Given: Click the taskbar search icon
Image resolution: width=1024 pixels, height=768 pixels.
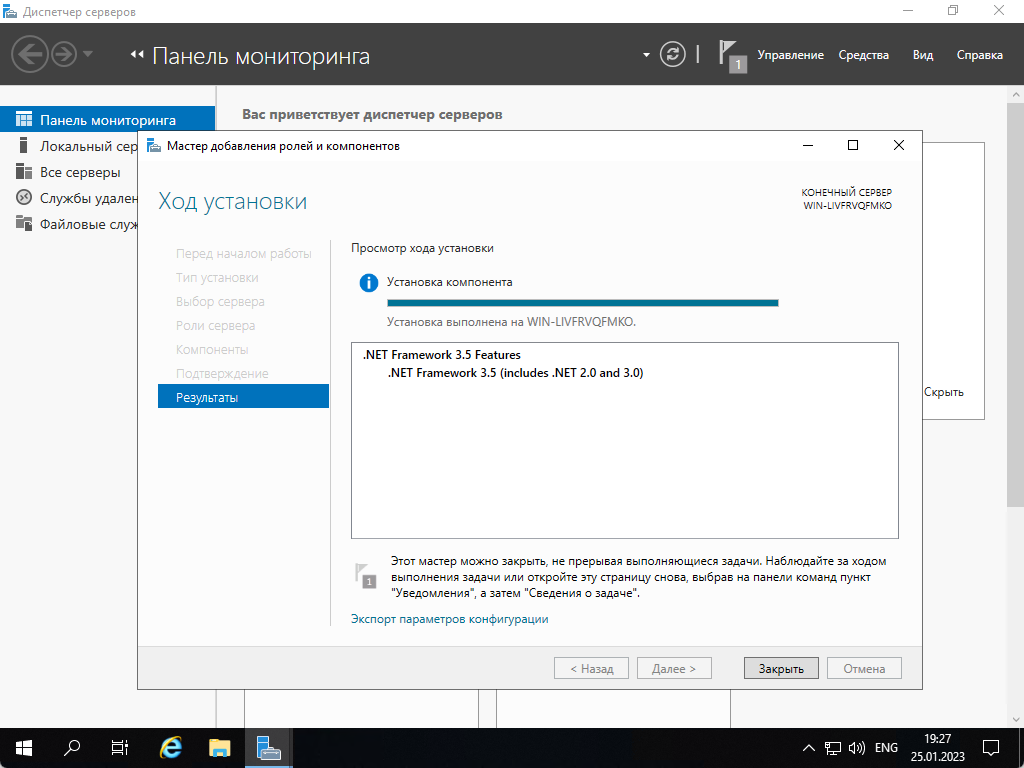Looking at the screenshot, I should pyautogui.click(x=72, y=748).
